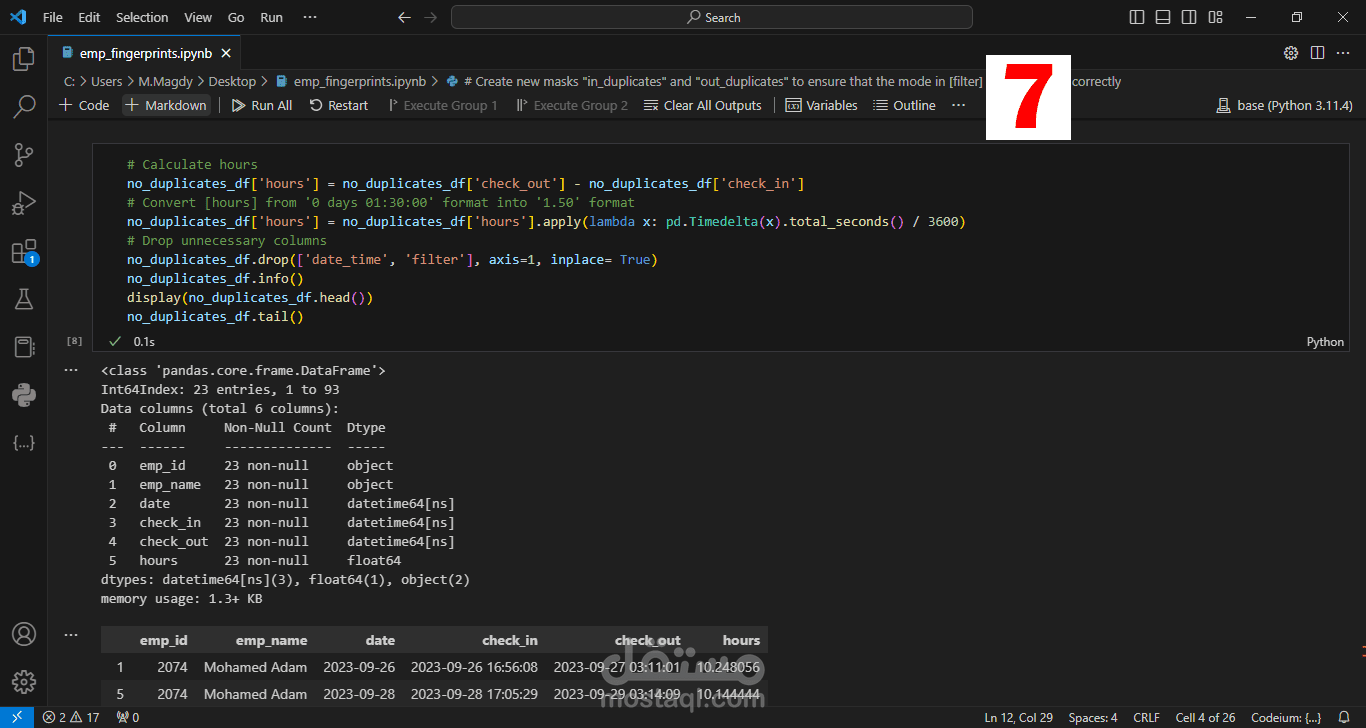Toggle the secondary sidebar visibility
Image resolution: width=1366 pixels, height=728 pixels.
pyautogui.click(x=1188, y=17)
